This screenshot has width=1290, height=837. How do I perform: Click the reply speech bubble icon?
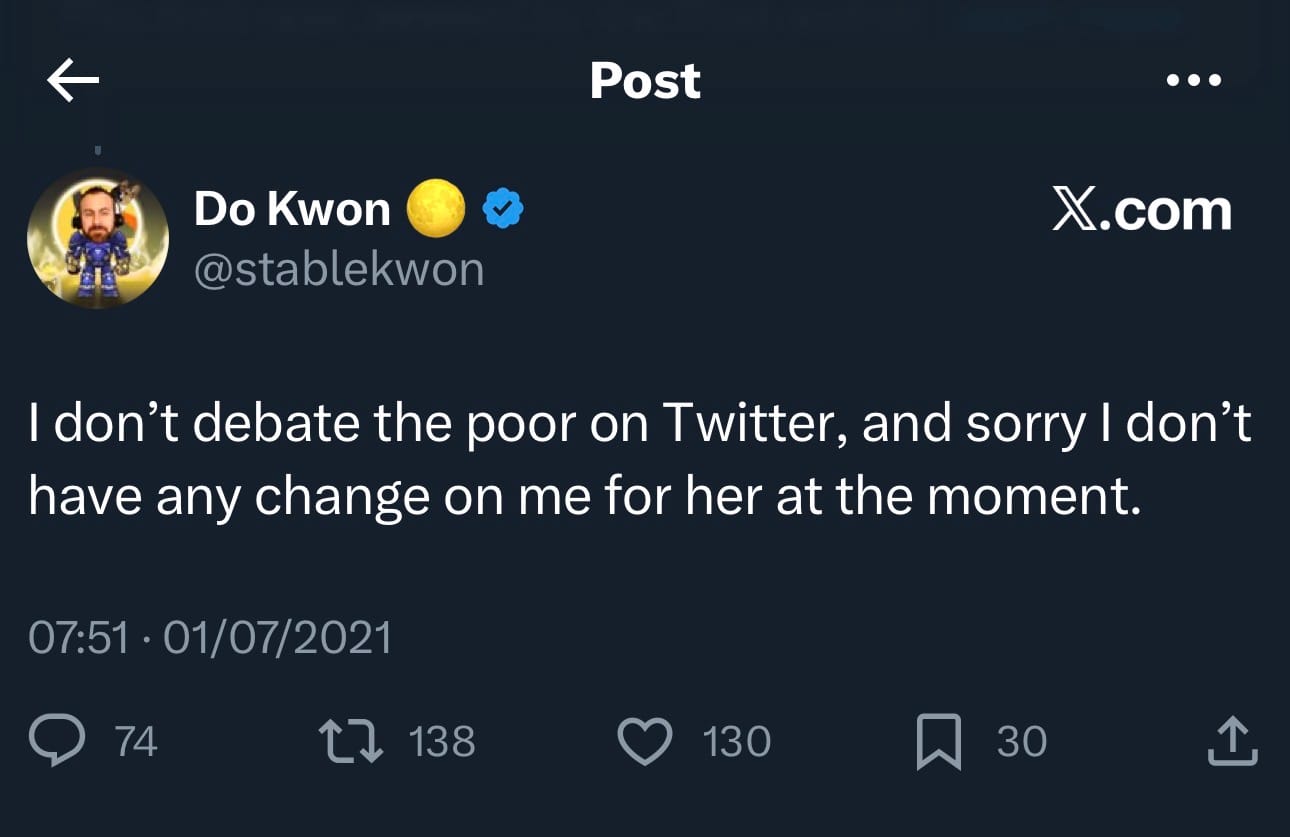coord(58,740)
